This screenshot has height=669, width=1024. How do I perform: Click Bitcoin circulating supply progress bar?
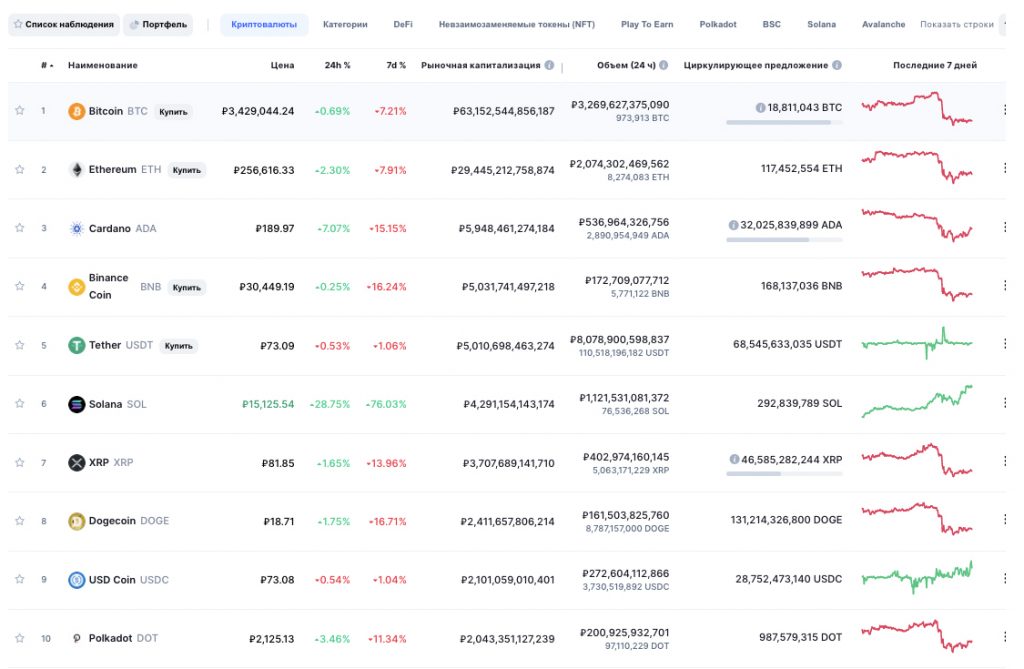pyautogui.click(x=784, y=122)
